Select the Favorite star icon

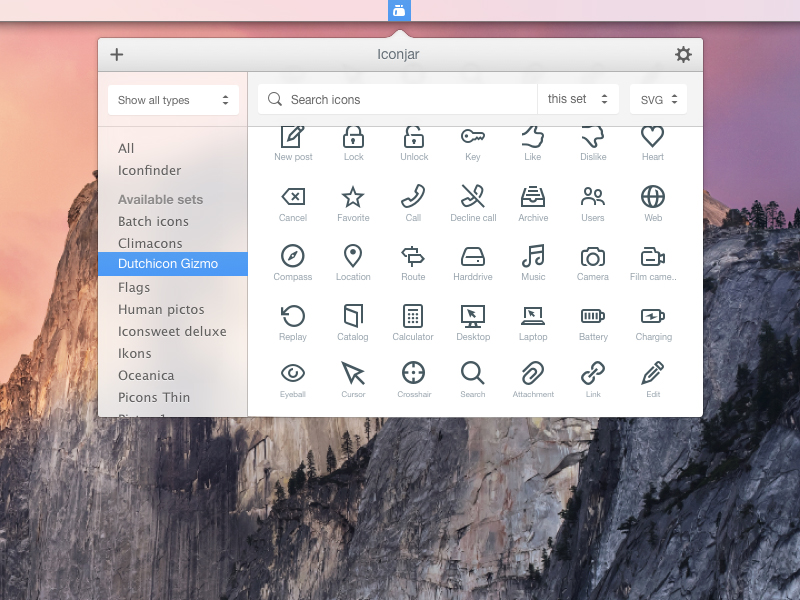click(353, 197)
